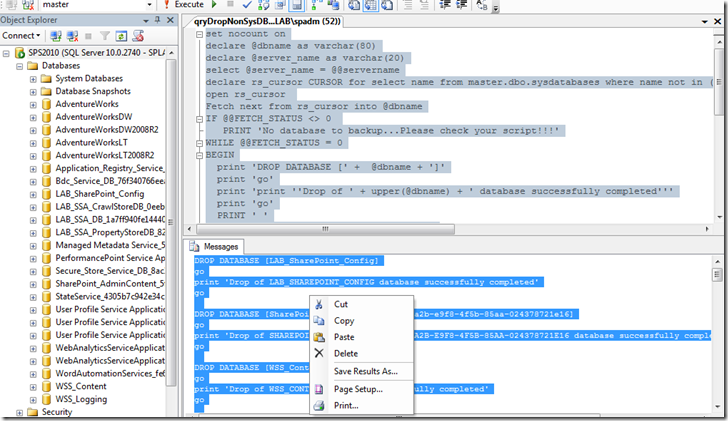Click the green Debug arrow icon
This screenshot has height=421, width=728.
click(x=213, y=5)
